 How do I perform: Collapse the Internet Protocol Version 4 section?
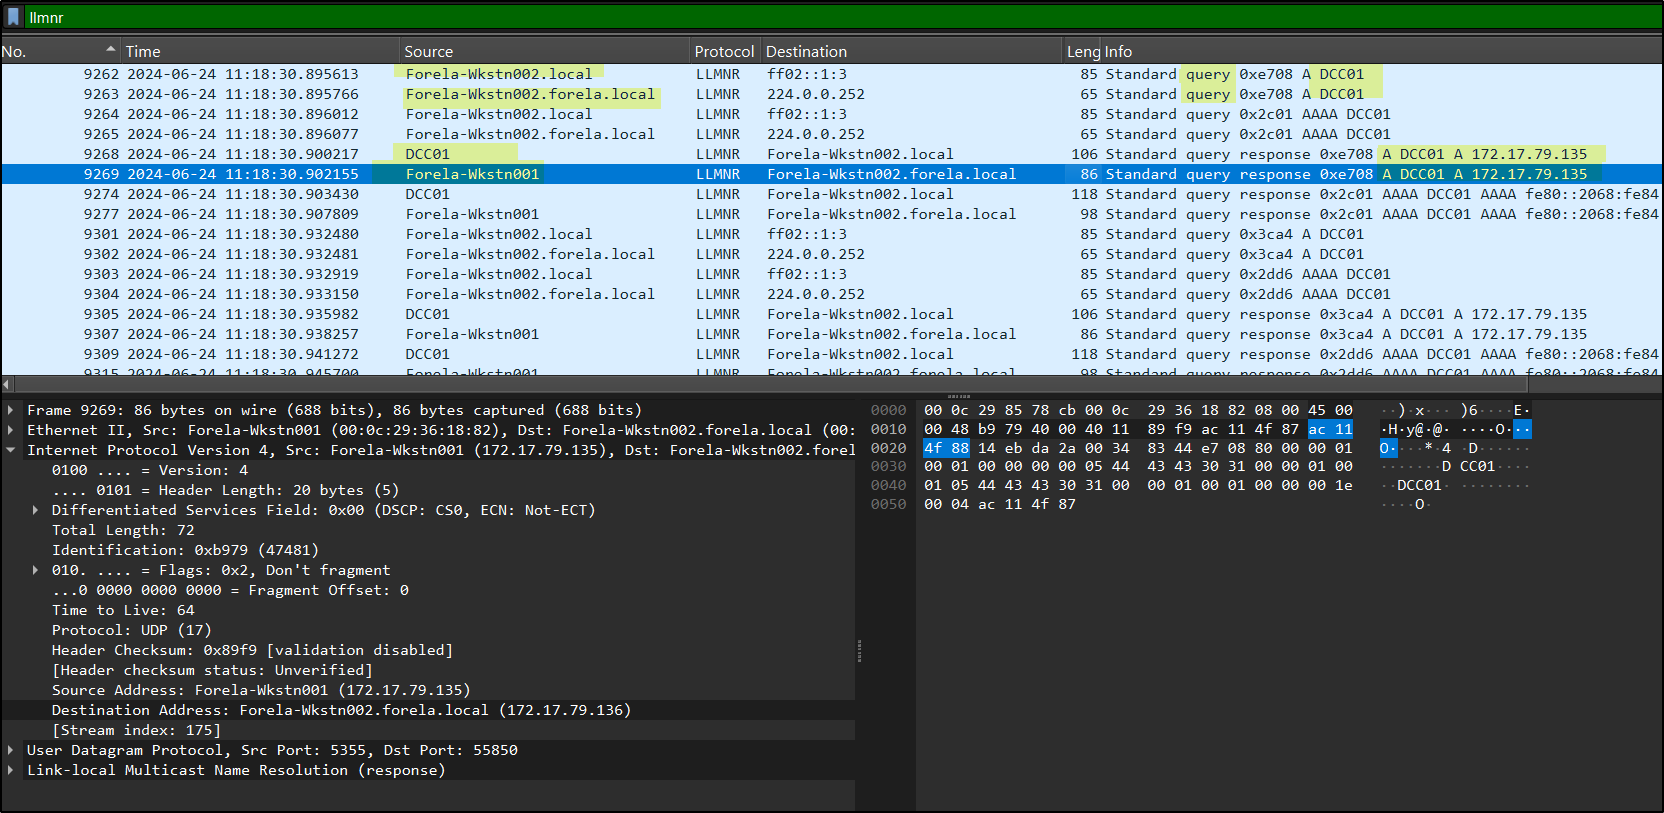(x=11, y=450)
